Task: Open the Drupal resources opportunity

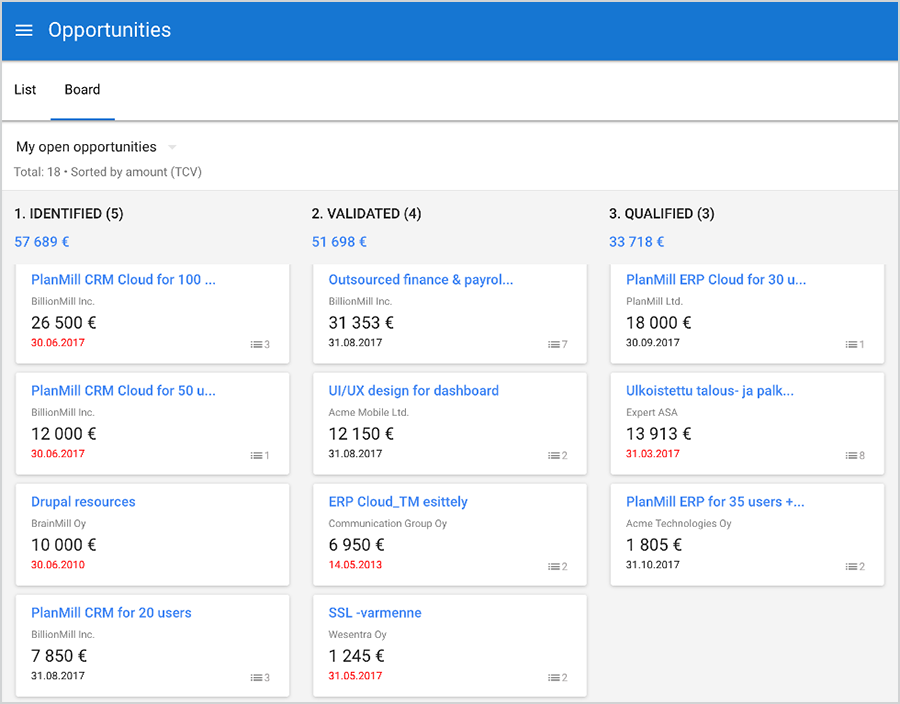Action: pos(83,501)
